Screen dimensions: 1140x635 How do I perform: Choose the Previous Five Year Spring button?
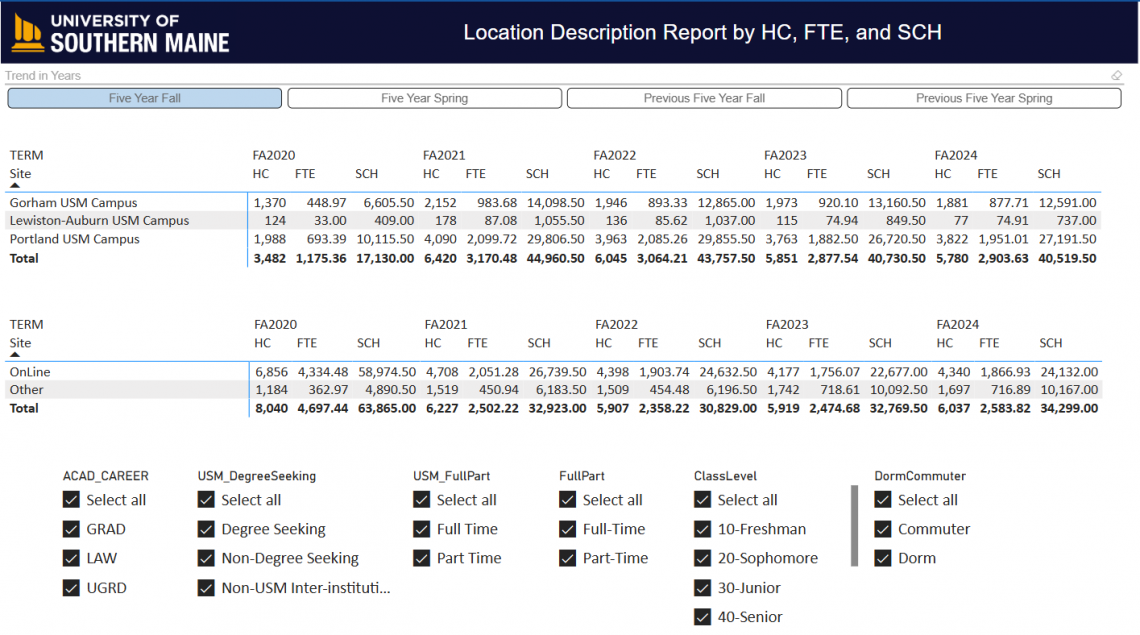[983, 98]
